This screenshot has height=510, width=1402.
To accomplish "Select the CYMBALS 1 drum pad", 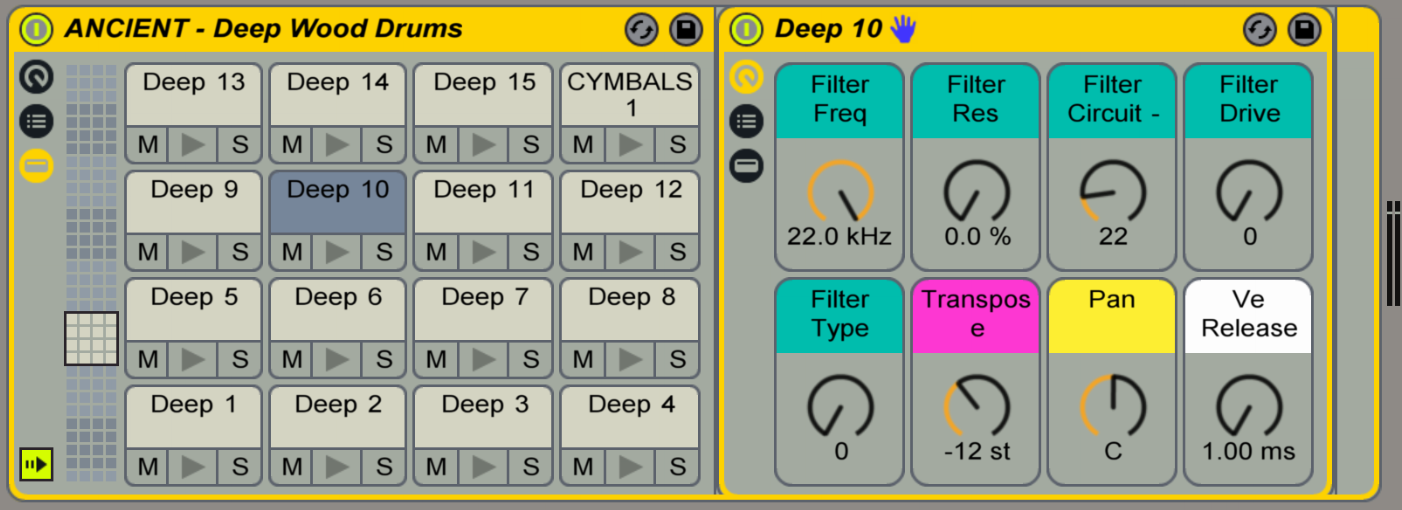I will point(630,96).
